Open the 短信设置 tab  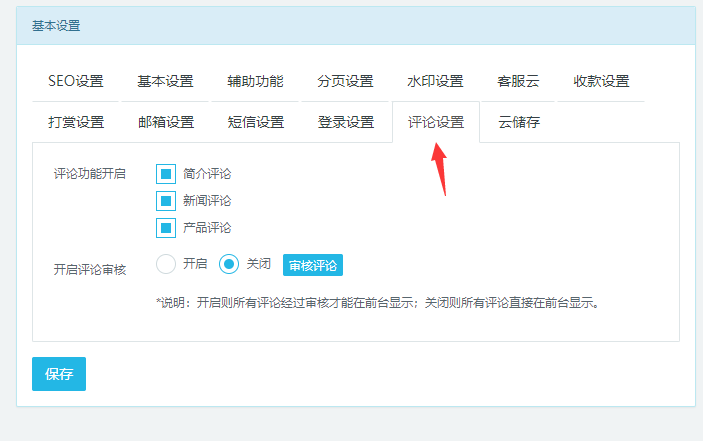pos(255,123)
